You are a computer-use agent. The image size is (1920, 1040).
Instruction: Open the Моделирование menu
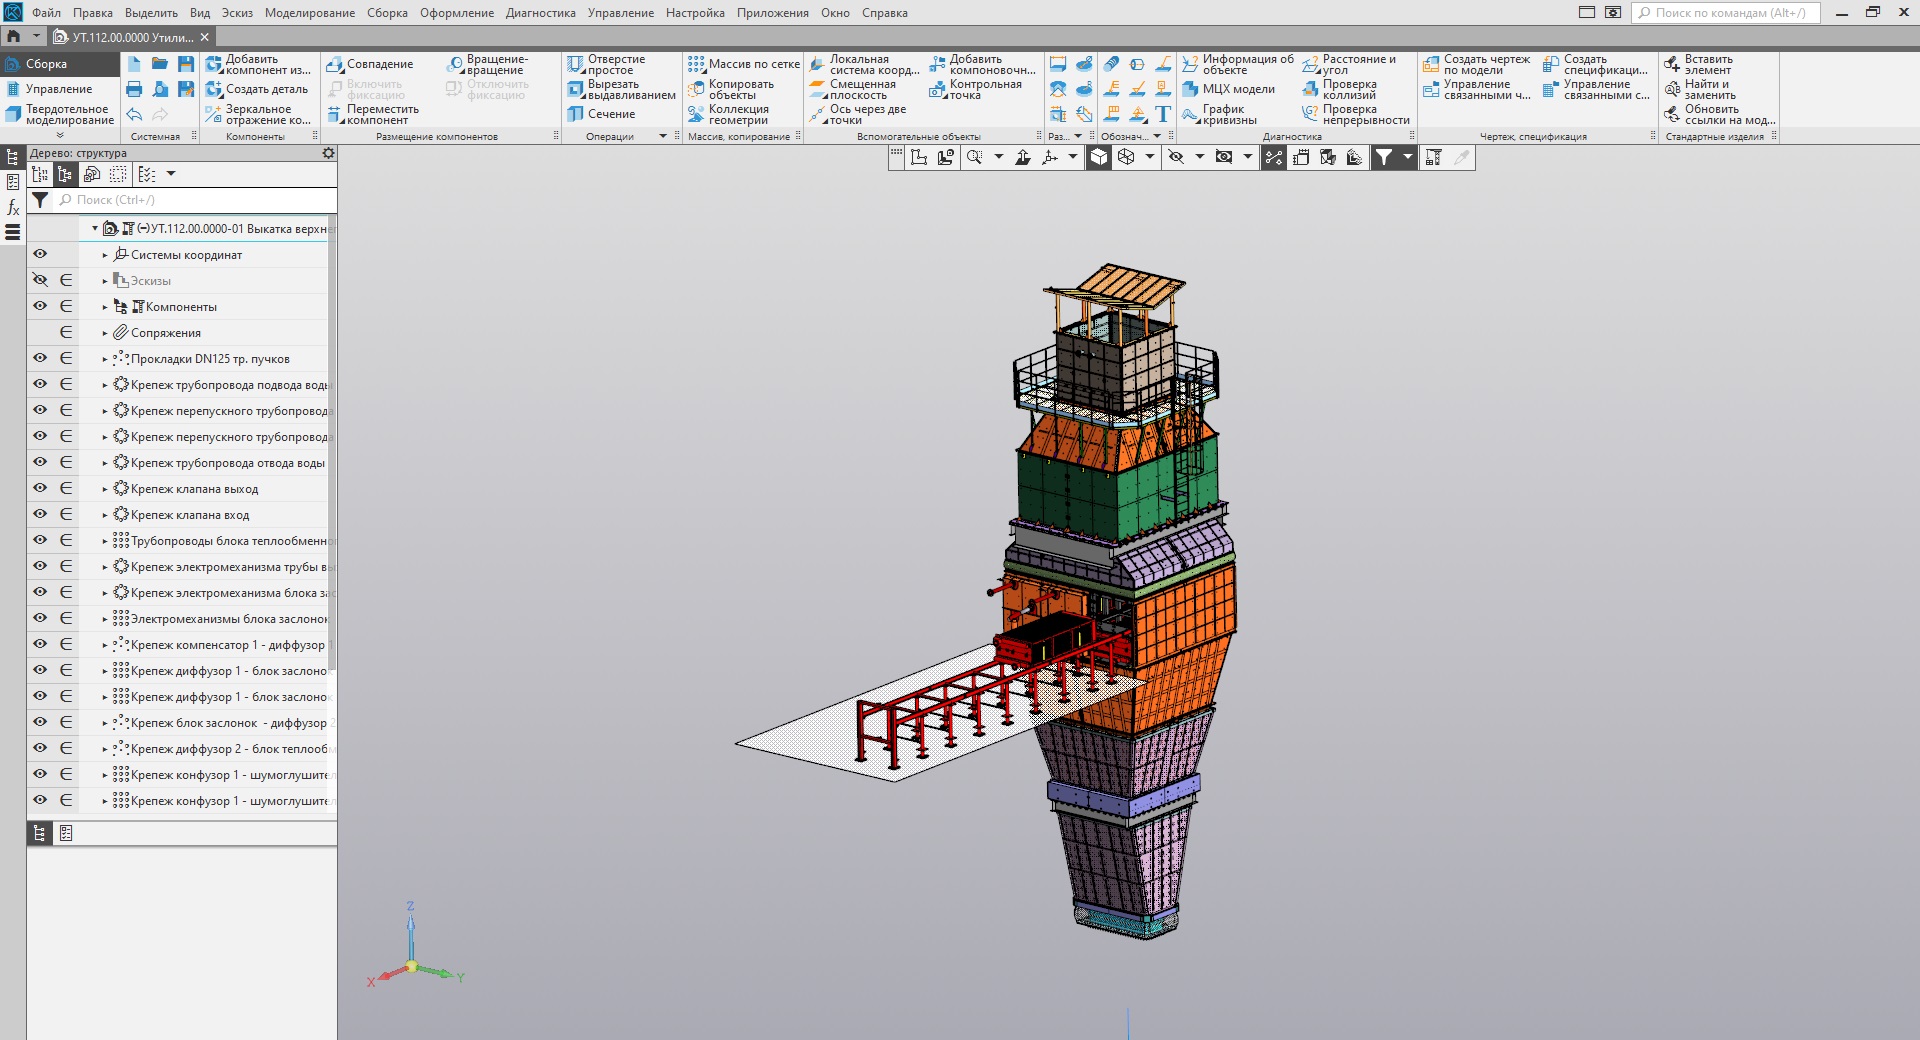309,13
